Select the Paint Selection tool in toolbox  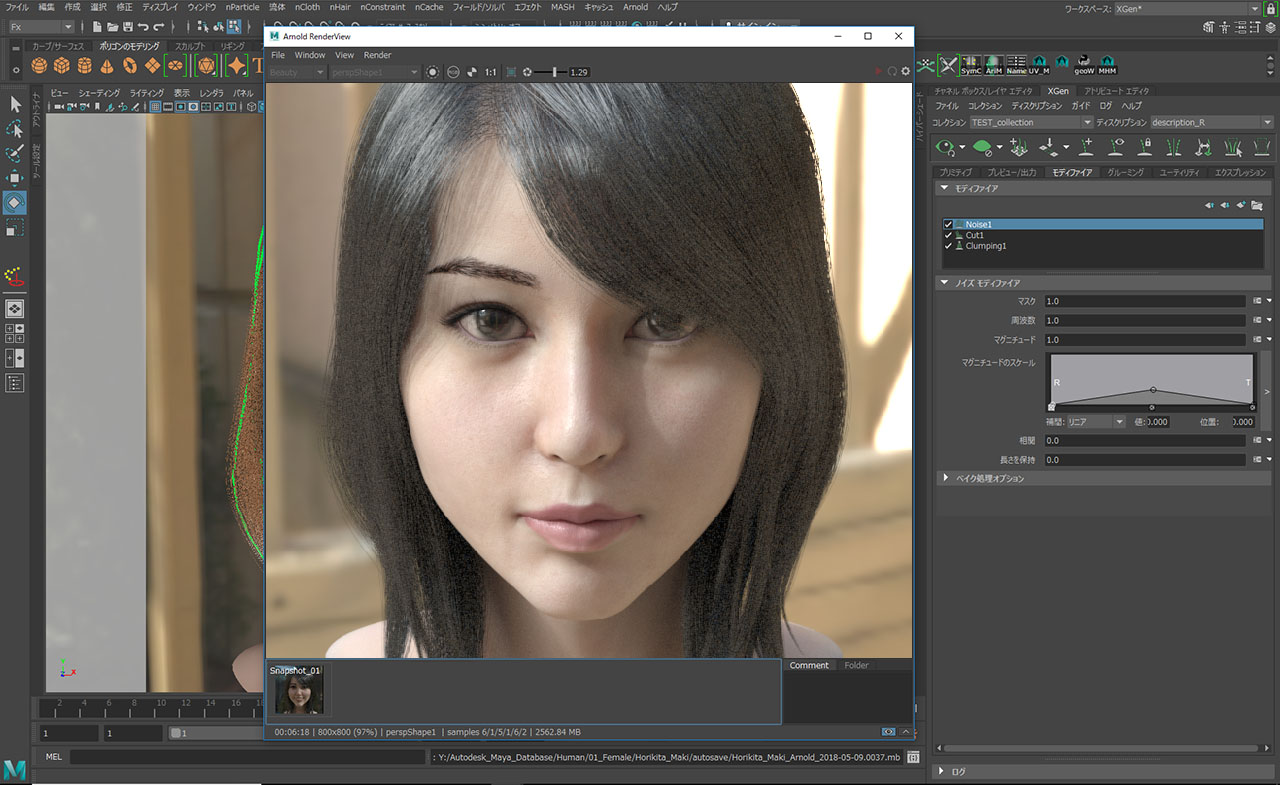click(15, 154)
